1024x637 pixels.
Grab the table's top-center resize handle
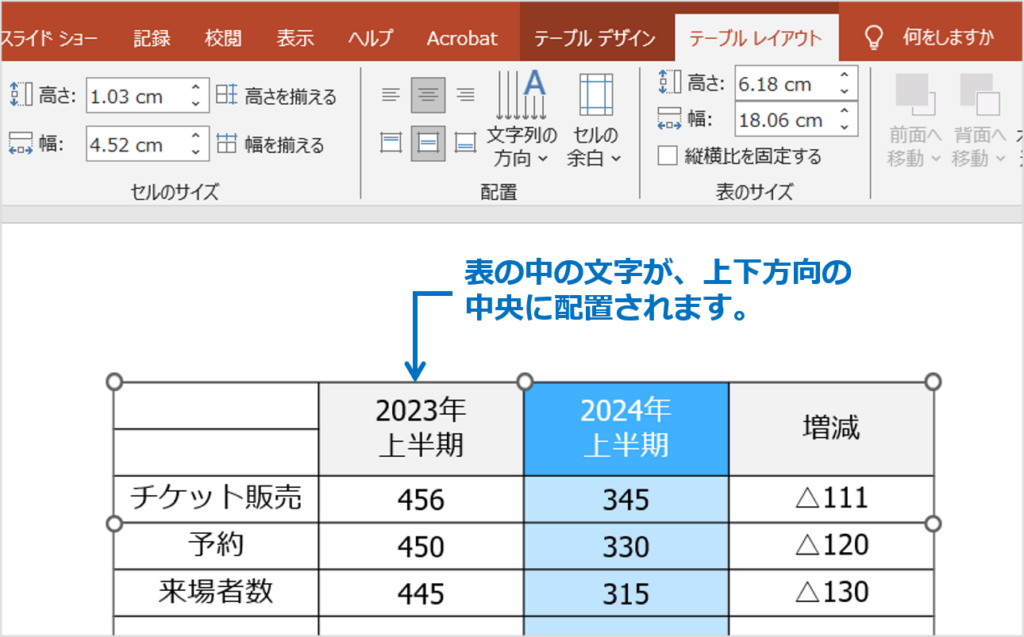pos(524,382)
